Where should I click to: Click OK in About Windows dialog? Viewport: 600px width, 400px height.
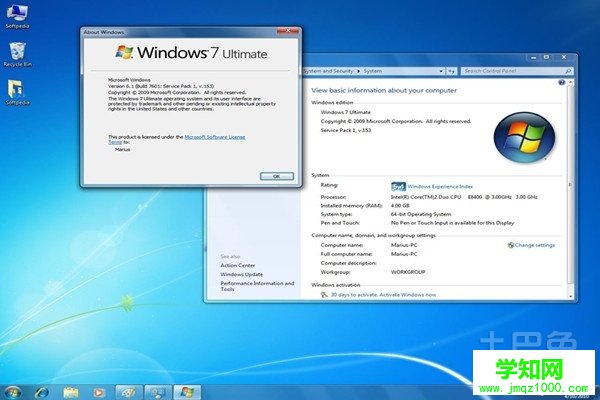[277, 176]
